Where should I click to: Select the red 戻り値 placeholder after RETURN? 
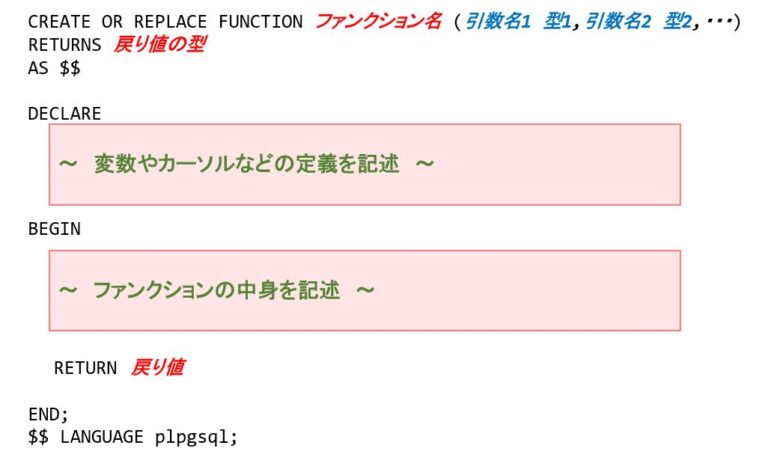[157, 368]
